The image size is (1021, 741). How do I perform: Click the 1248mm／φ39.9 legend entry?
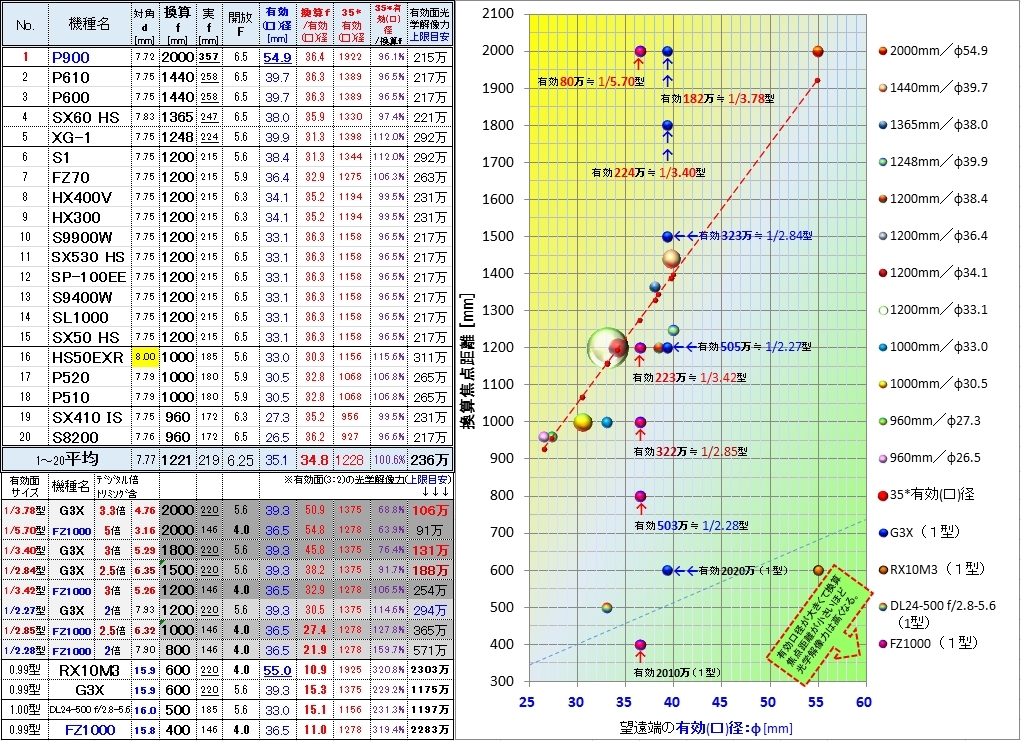932,161
